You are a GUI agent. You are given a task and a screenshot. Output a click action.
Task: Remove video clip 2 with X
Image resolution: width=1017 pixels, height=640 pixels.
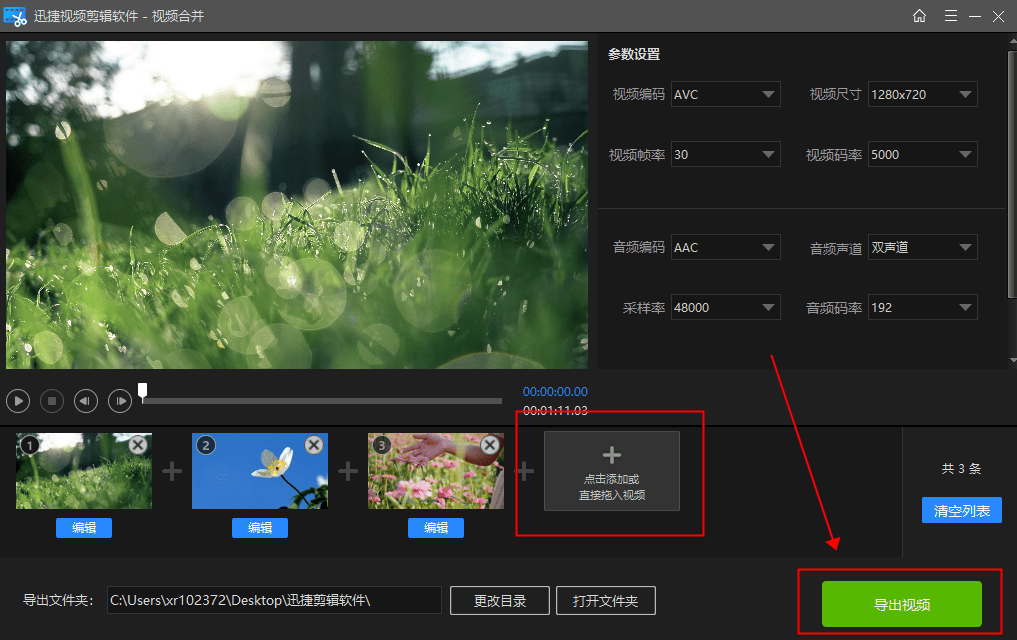[x=314, y=445]
